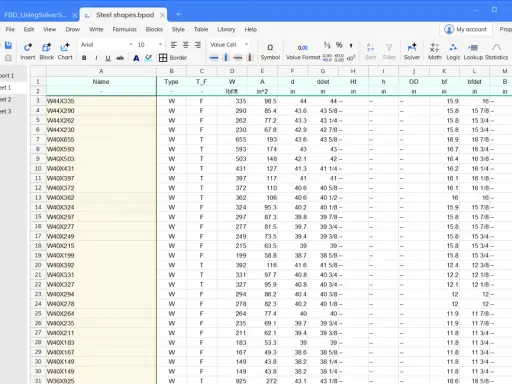Open the Chart tool
The height and width of the screenshot is (384, 512).
[x=65, y=51]
